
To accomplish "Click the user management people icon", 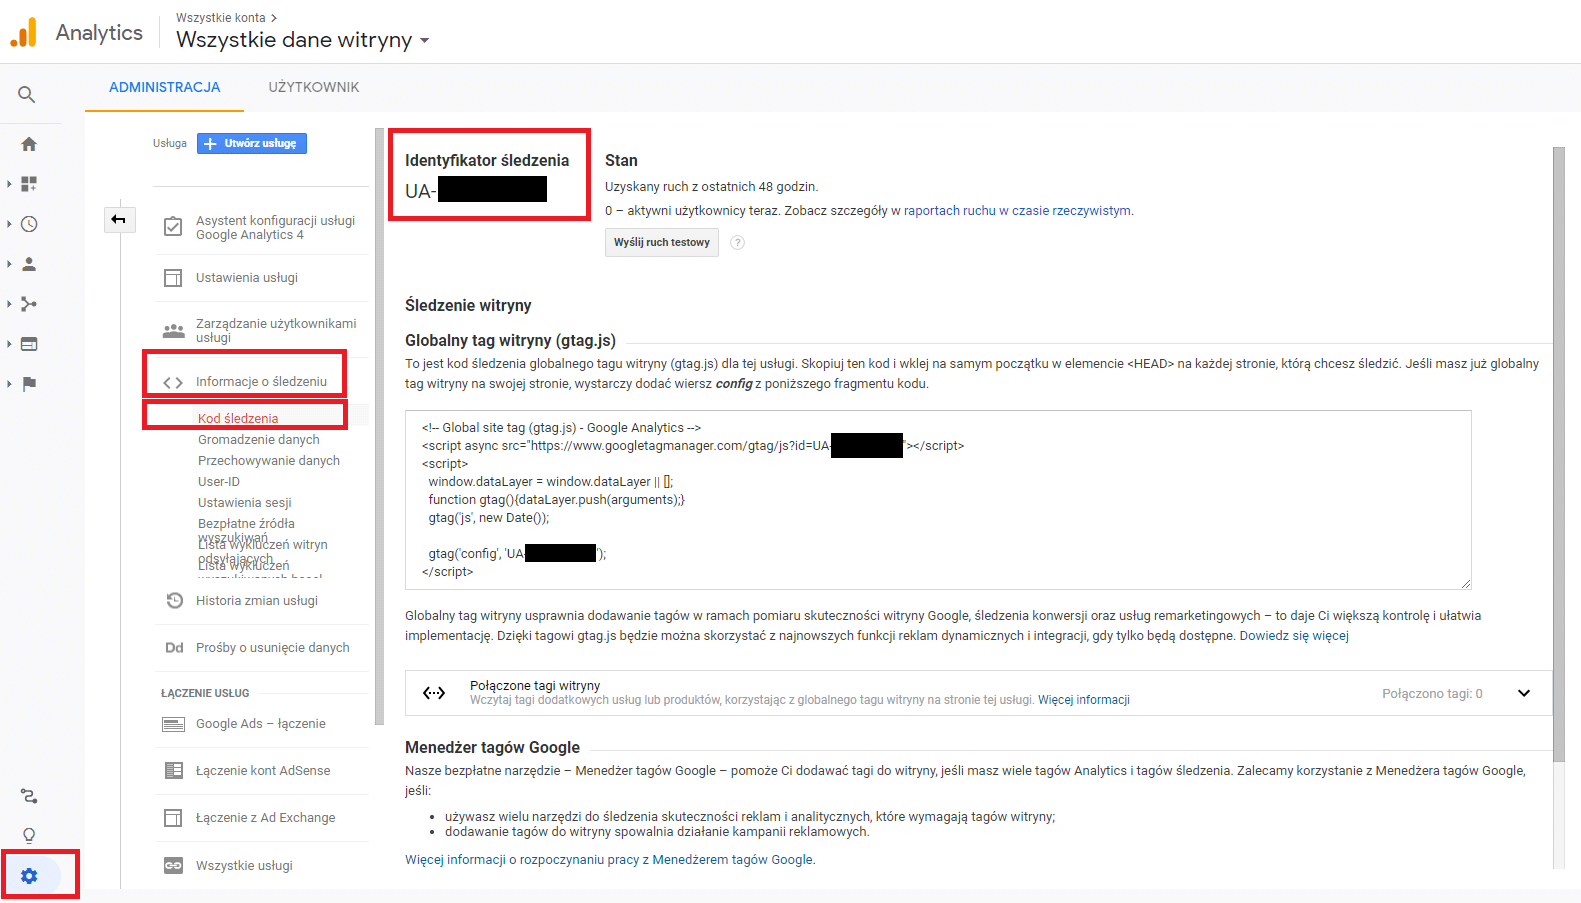I will click(173, 330).
